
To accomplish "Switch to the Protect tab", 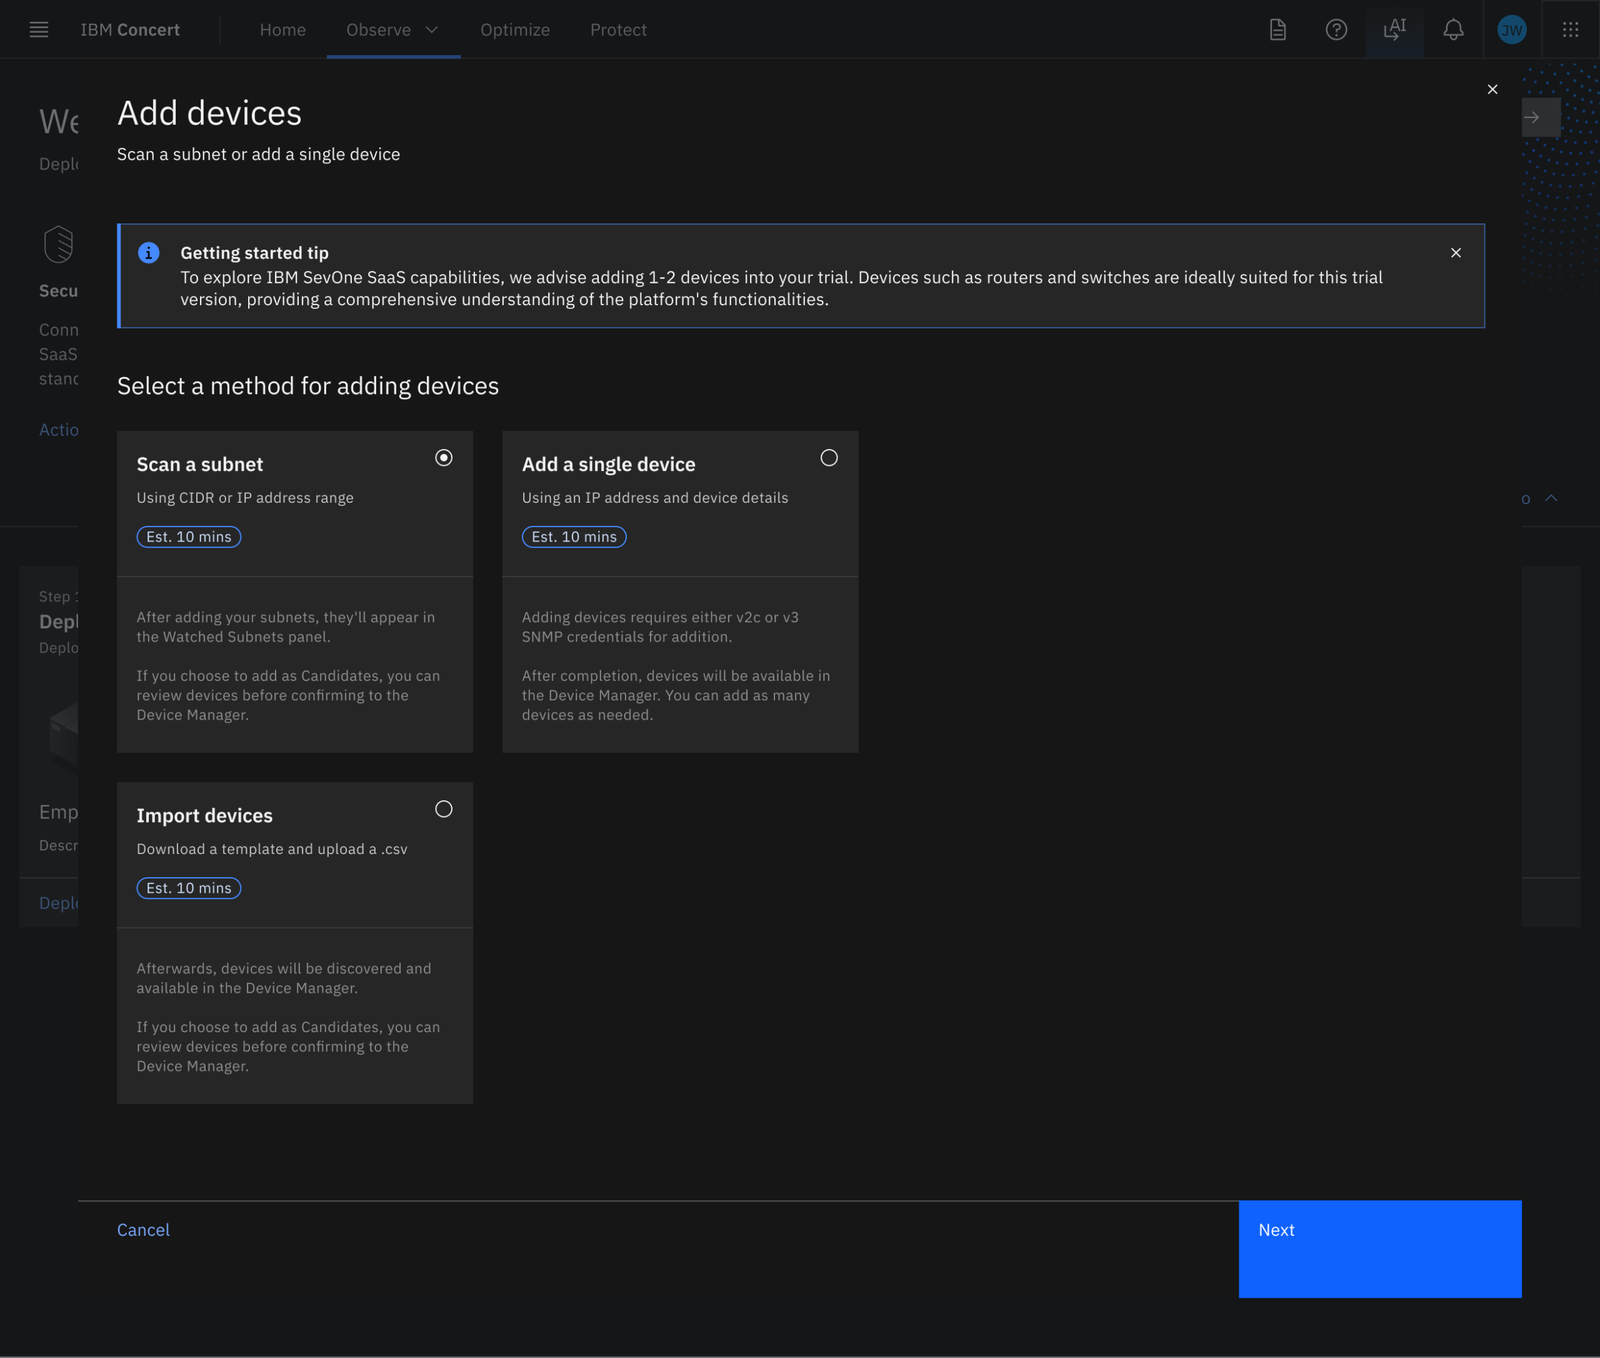I will point(618,29).
